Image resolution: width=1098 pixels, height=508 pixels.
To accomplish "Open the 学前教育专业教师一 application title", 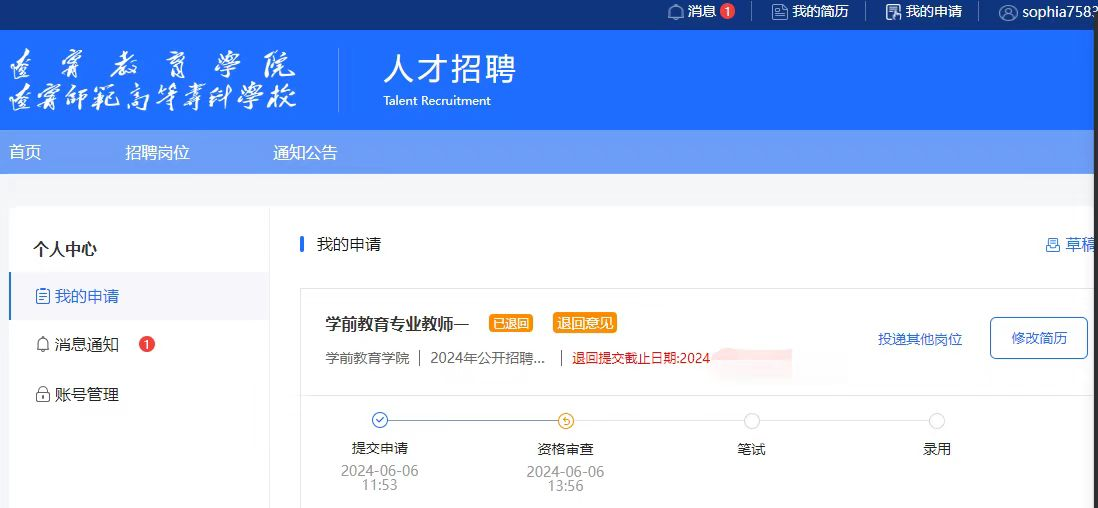I will pos(397,323).
